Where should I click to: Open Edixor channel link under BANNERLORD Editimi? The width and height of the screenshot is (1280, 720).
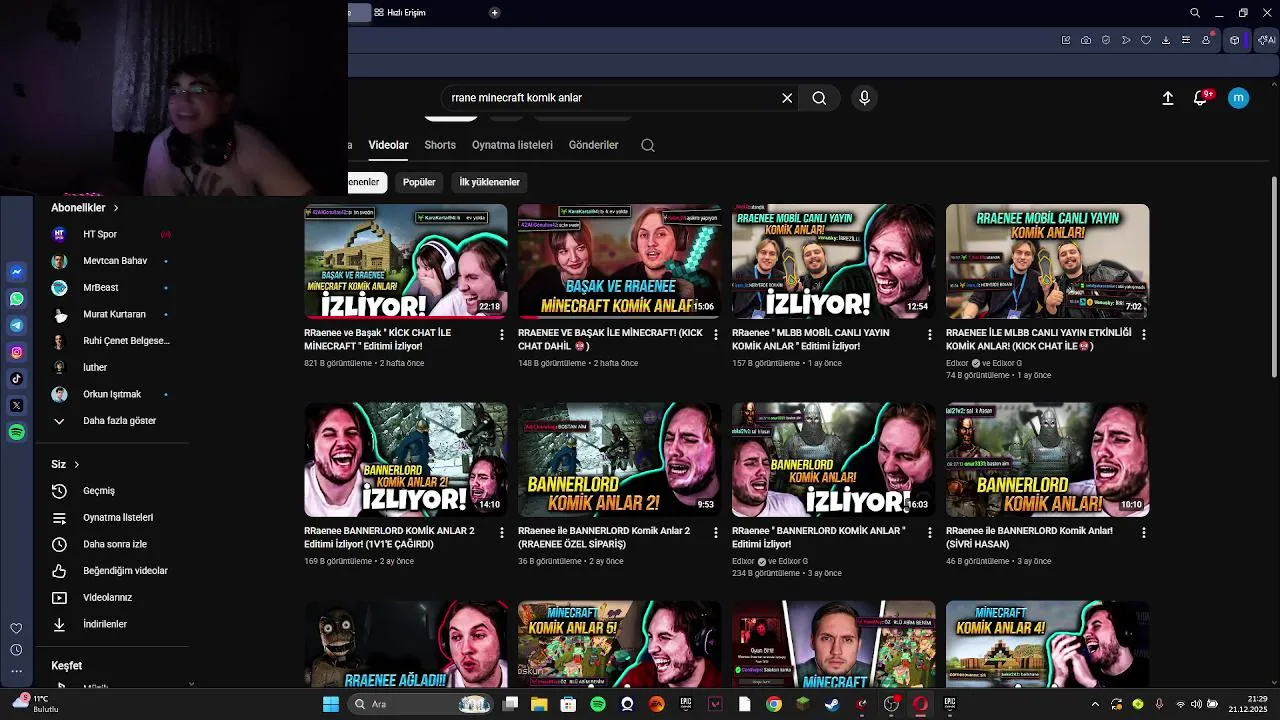[743, 562]
